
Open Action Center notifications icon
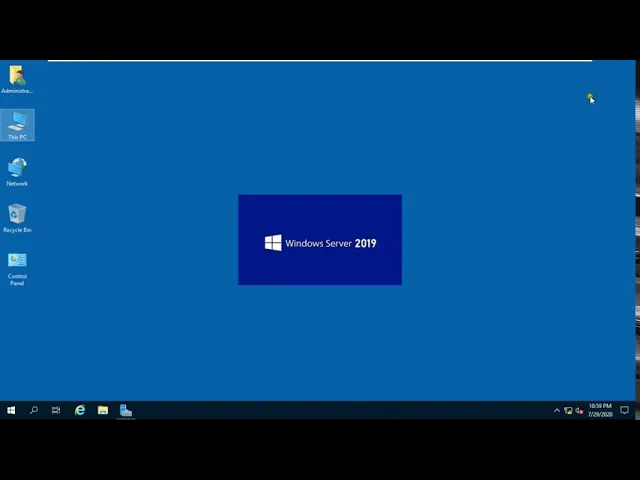pyautogui.click(x=624, y=410)
